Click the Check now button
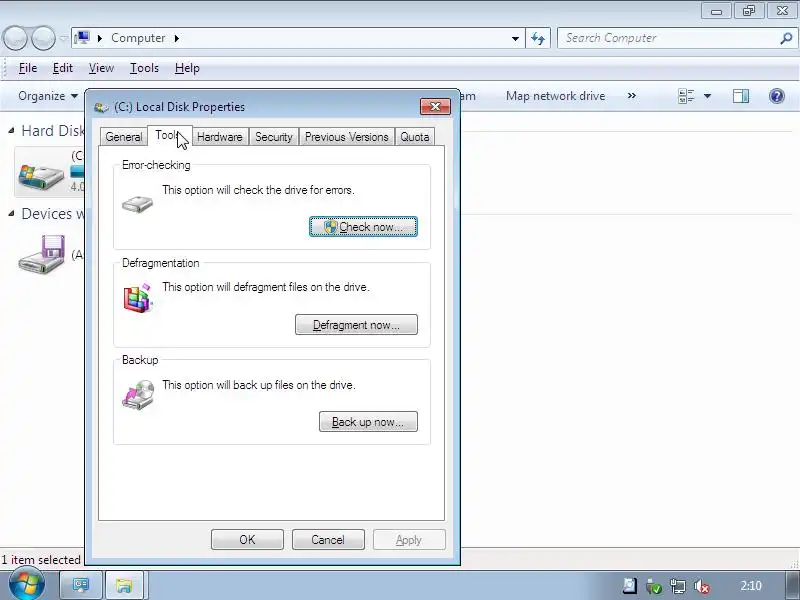800x600 pixels. click(x=363, y=227)
